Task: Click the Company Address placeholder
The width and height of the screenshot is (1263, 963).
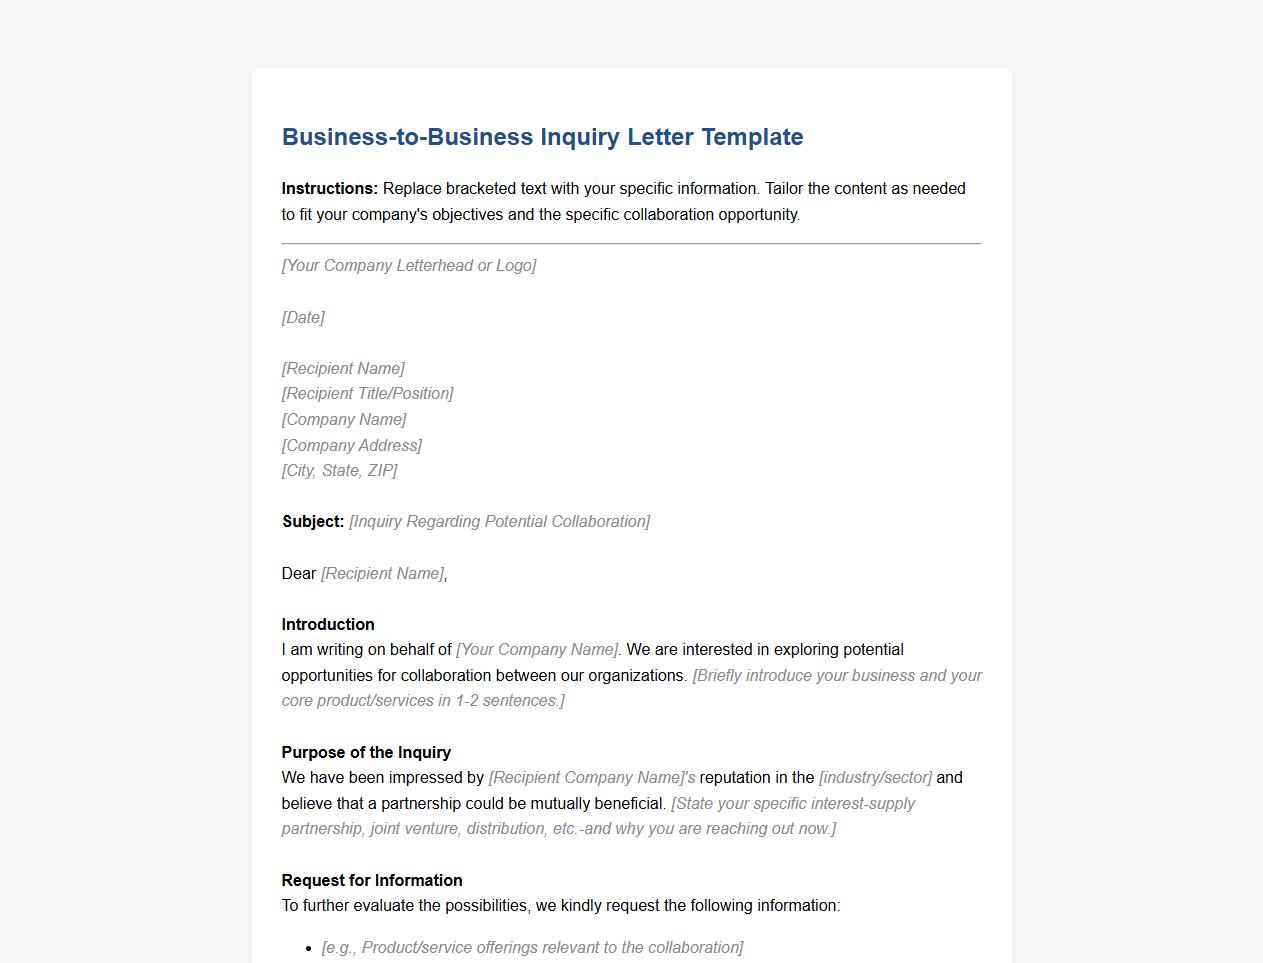Action: [x=351, y=446]
